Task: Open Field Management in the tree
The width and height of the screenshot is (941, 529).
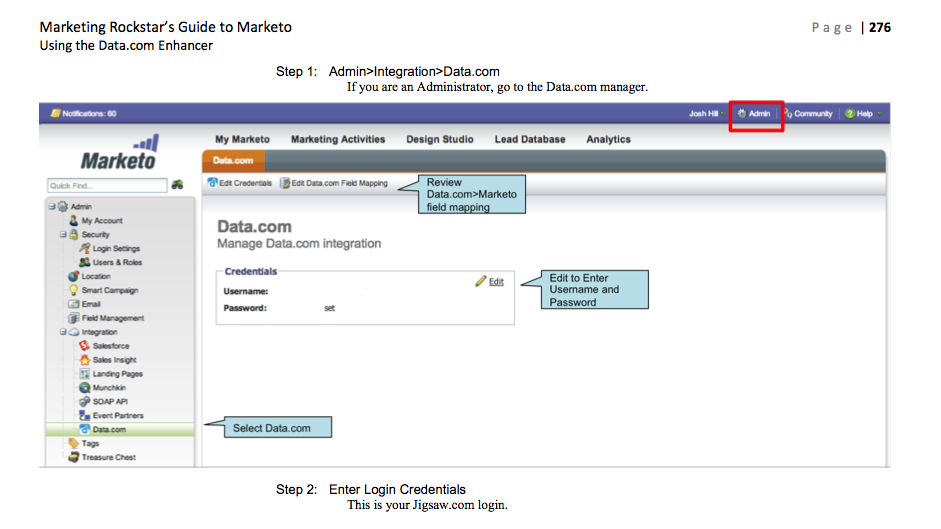Action: click(x=113, y=318)
